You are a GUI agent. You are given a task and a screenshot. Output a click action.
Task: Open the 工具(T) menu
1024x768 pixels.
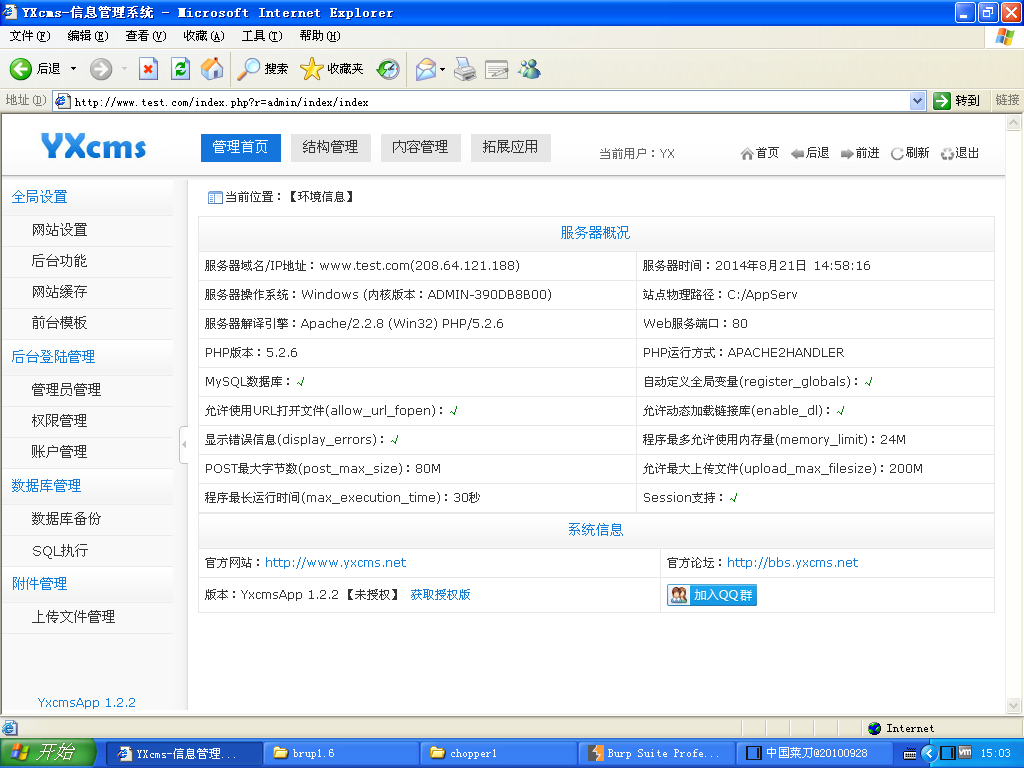(262, 36)
